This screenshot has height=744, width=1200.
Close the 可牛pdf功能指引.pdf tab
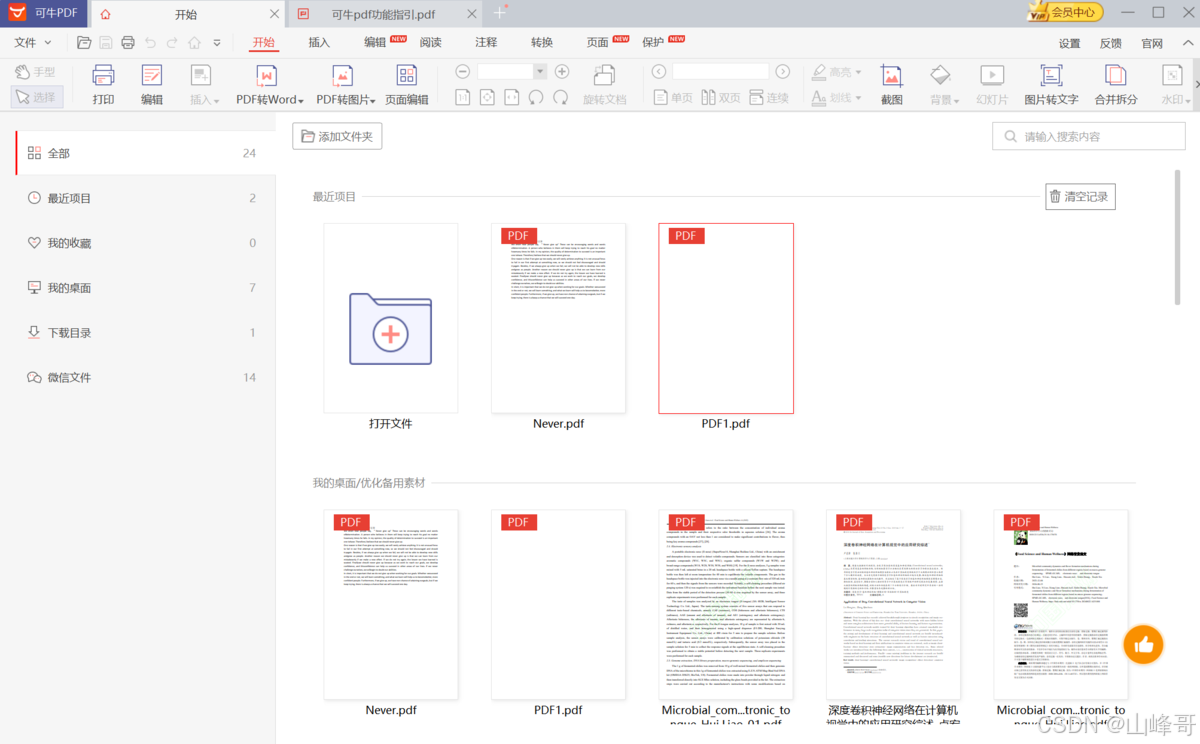(472, 14)
